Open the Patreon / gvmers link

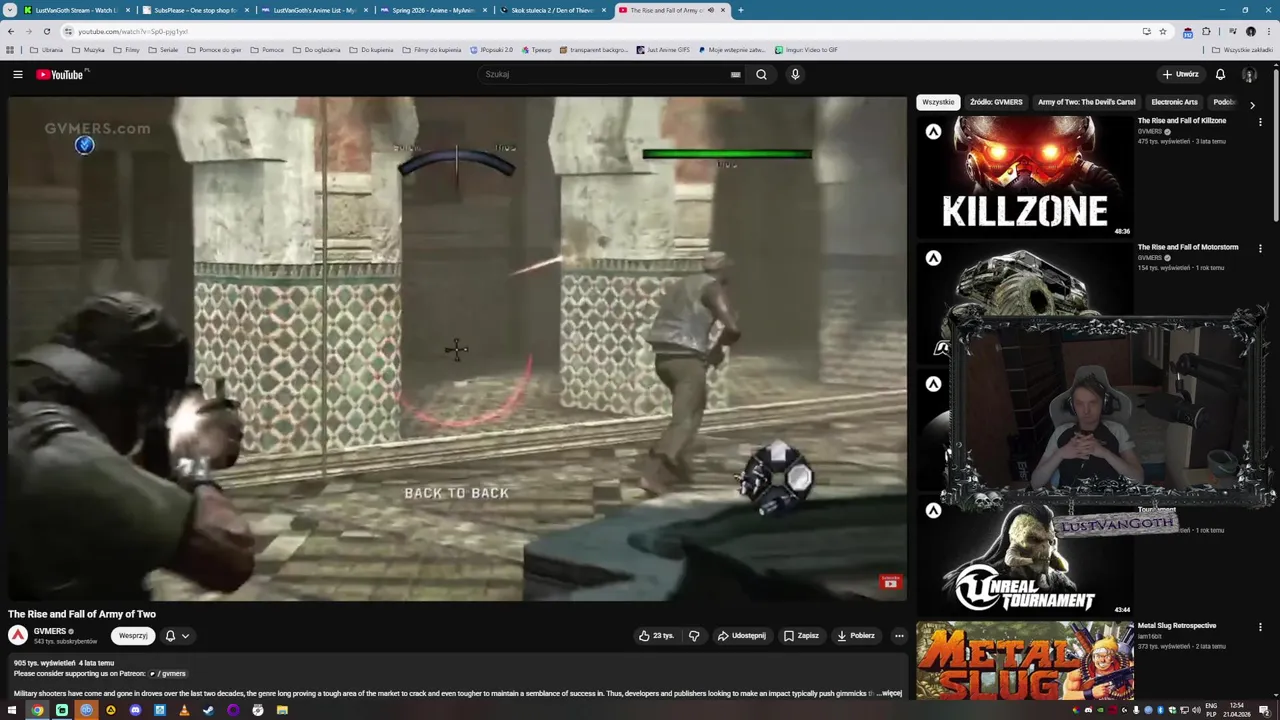[x=168, y=674]
